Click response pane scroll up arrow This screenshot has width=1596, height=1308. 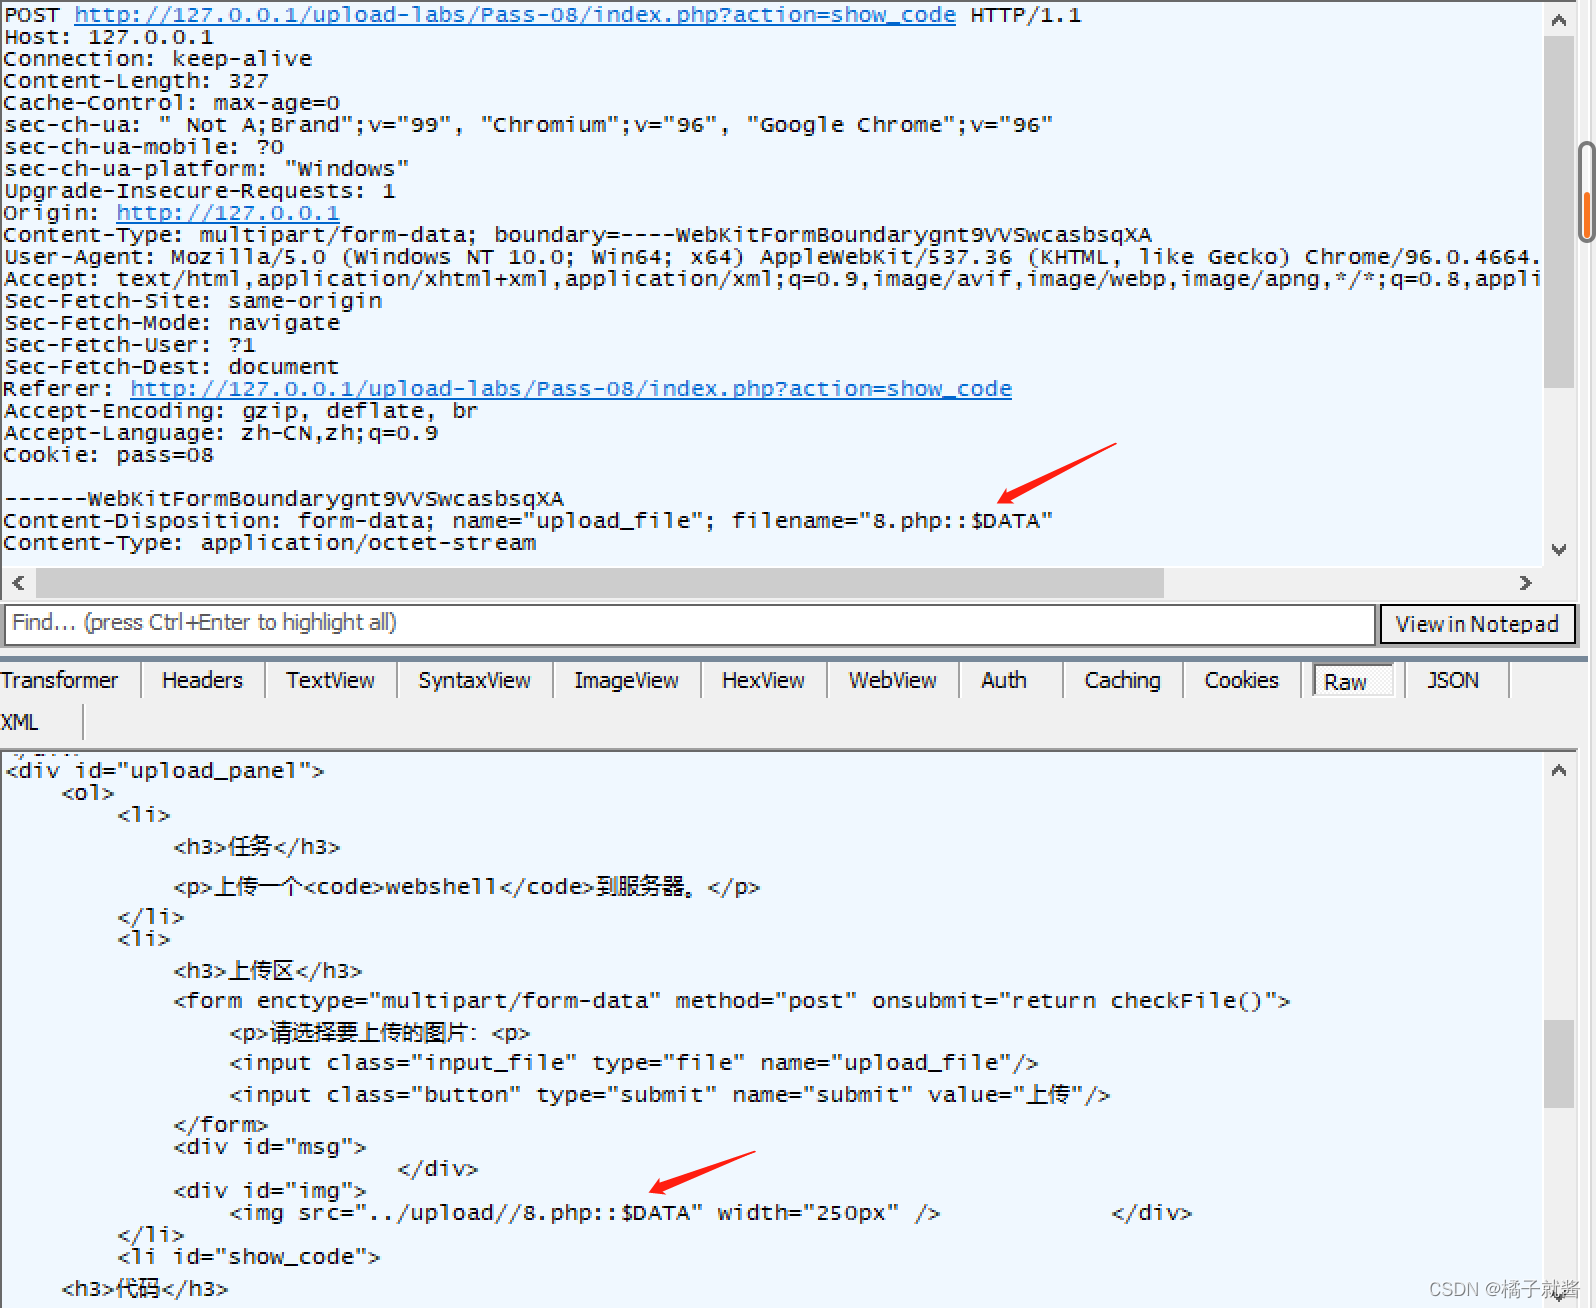click(1559, 770)
